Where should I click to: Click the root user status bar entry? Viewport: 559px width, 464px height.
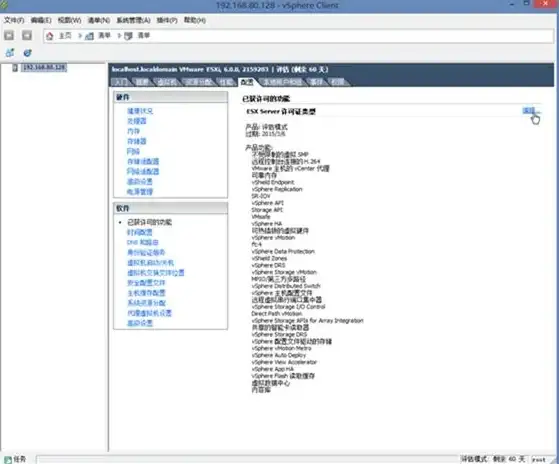pos(539,460)
